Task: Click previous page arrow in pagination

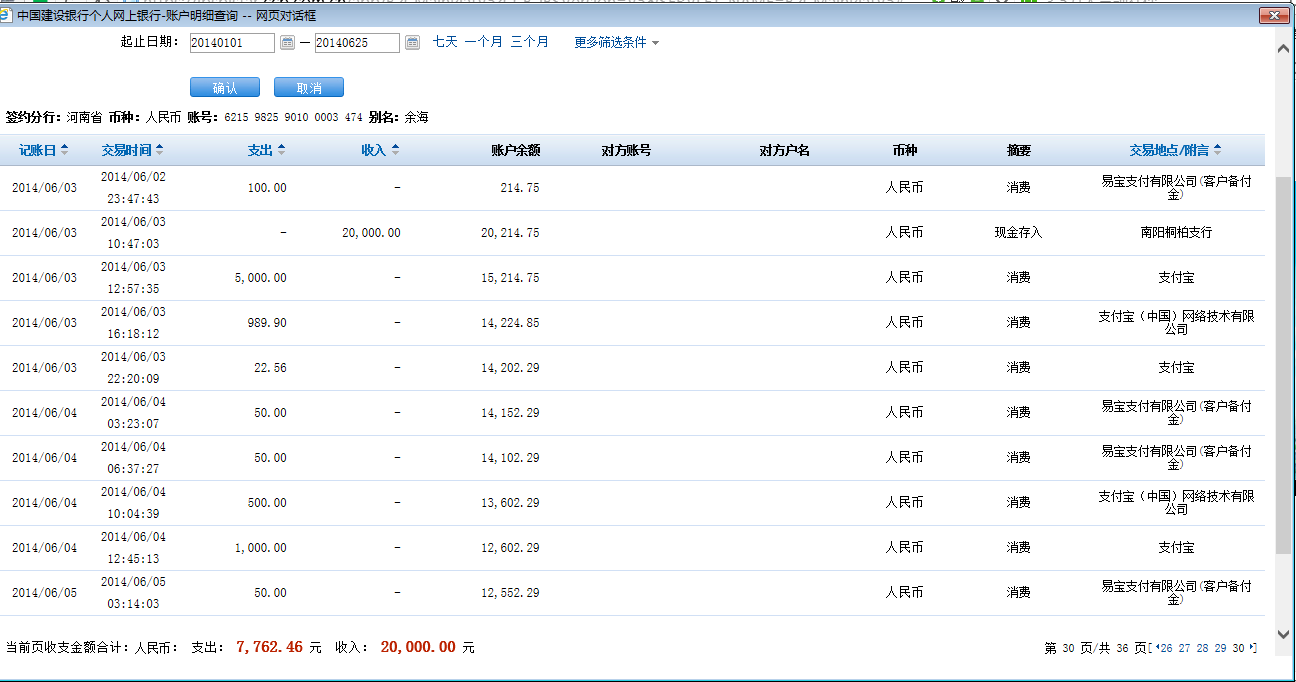Action: (1157, 648)
